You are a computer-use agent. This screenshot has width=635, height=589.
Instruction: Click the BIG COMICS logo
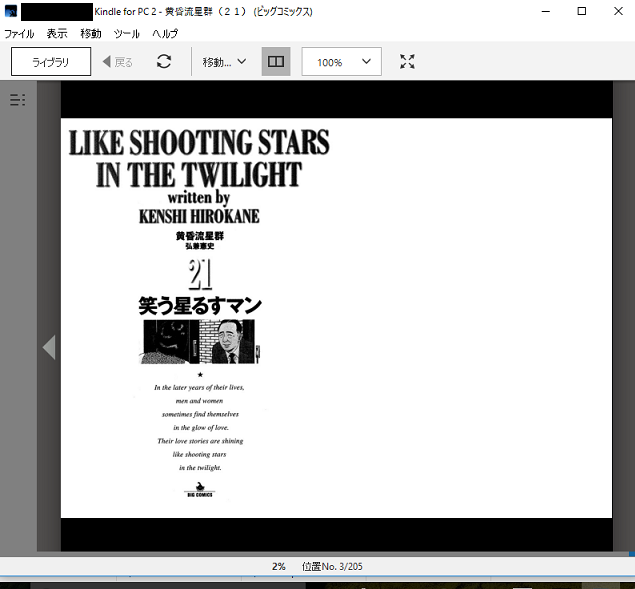click(x=200, y=489)
